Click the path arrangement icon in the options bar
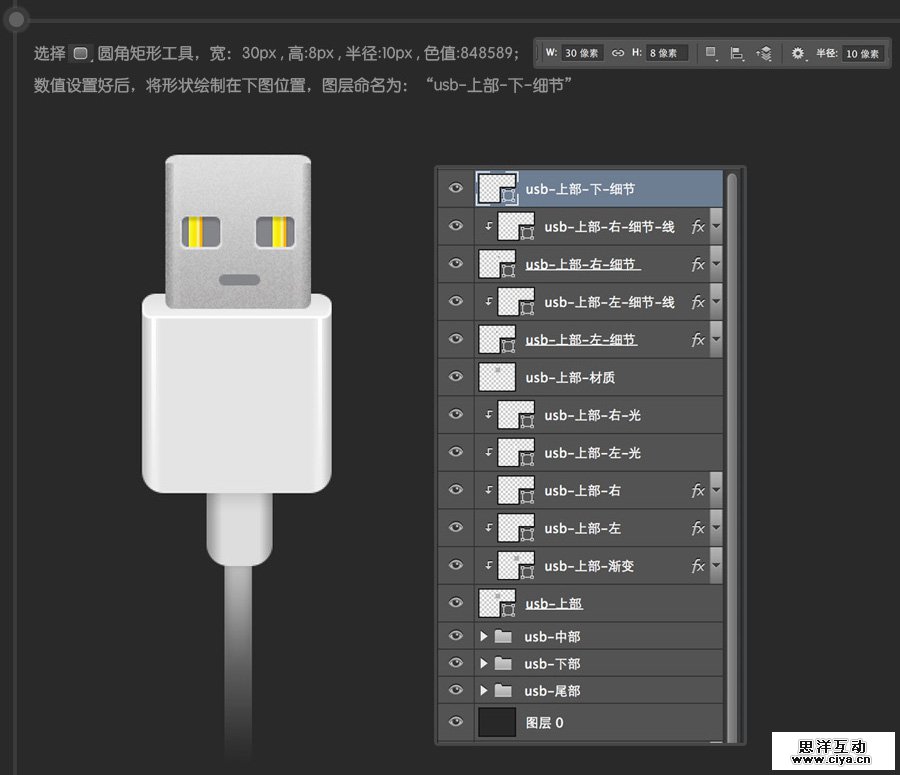The image size is (900, 775). (766, 52)
